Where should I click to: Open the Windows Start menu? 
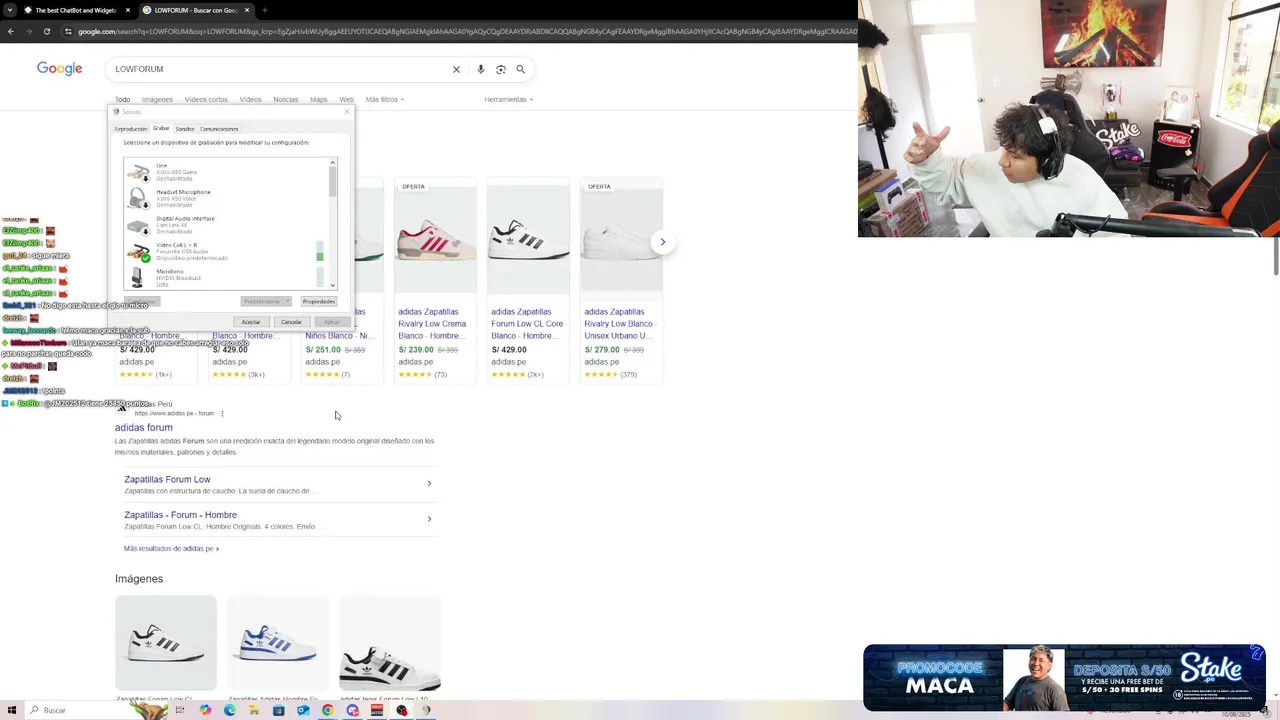[x=12, y=710]
